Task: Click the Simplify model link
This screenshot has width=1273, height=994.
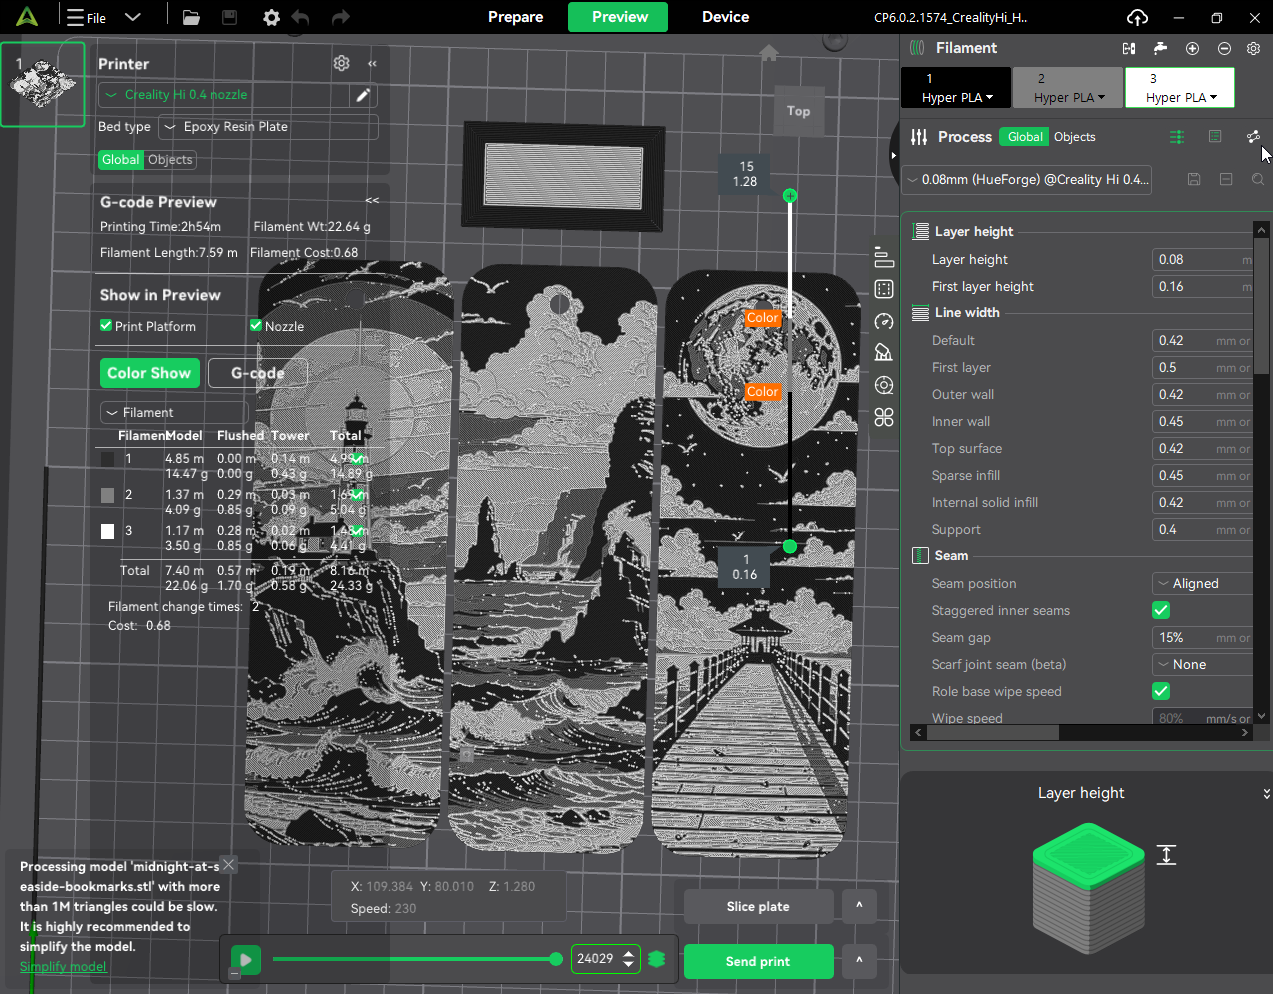Action: 63,966
